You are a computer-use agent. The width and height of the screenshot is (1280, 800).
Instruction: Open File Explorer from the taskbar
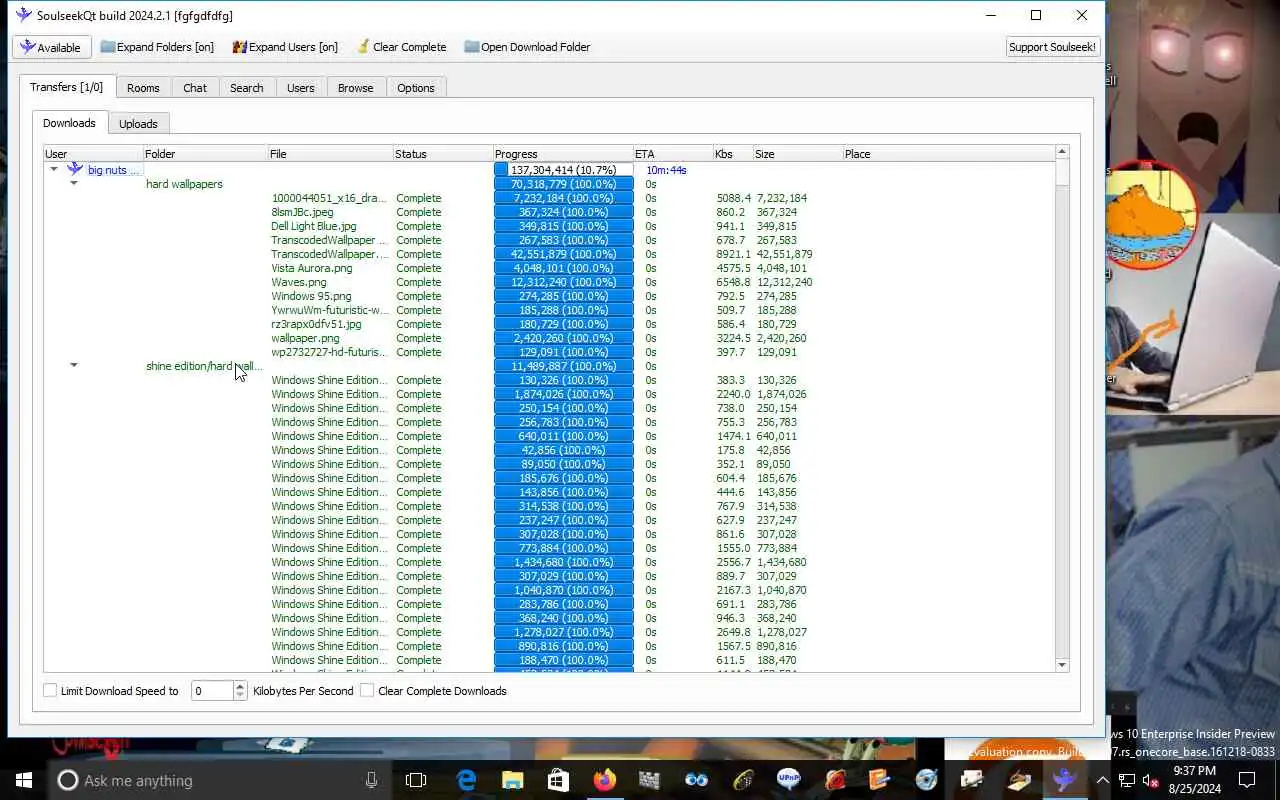pyautogui.click(x=512, y=780)
